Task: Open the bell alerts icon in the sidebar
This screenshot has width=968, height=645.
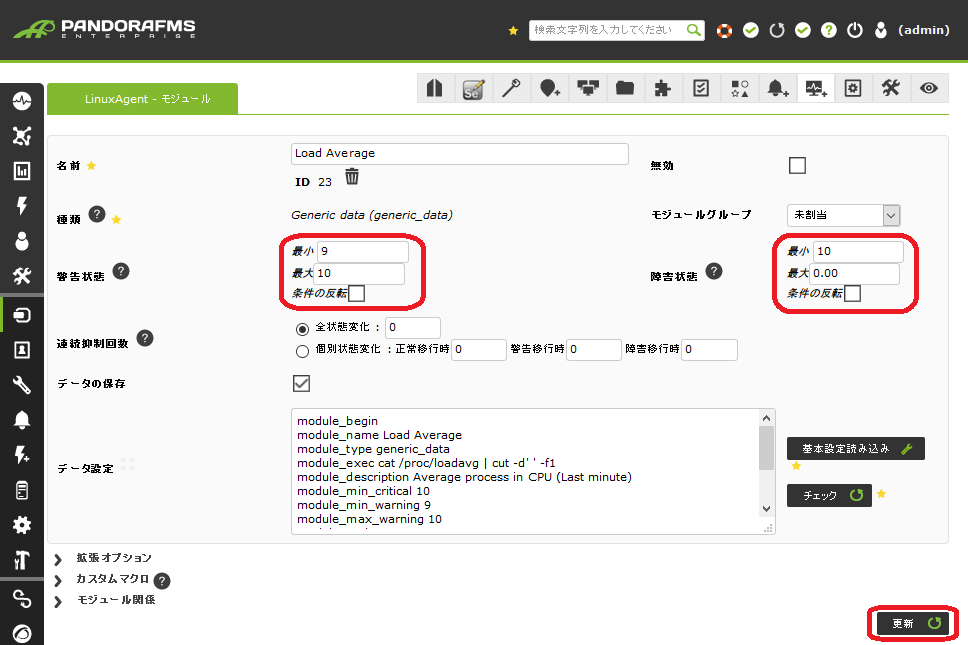Action: click(x=22, y=420)
